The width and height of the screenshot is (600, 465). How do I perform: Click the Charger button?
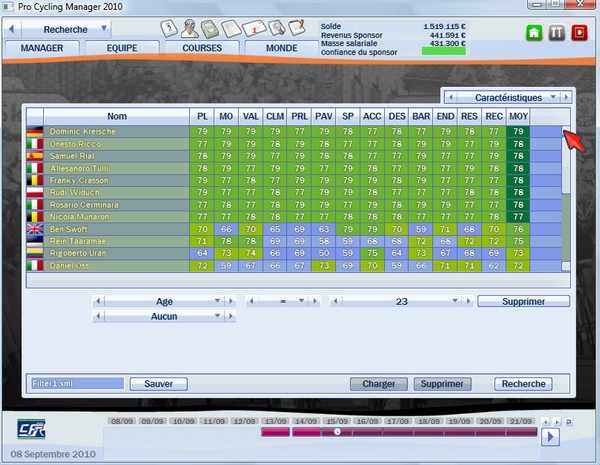pos(379,384)
